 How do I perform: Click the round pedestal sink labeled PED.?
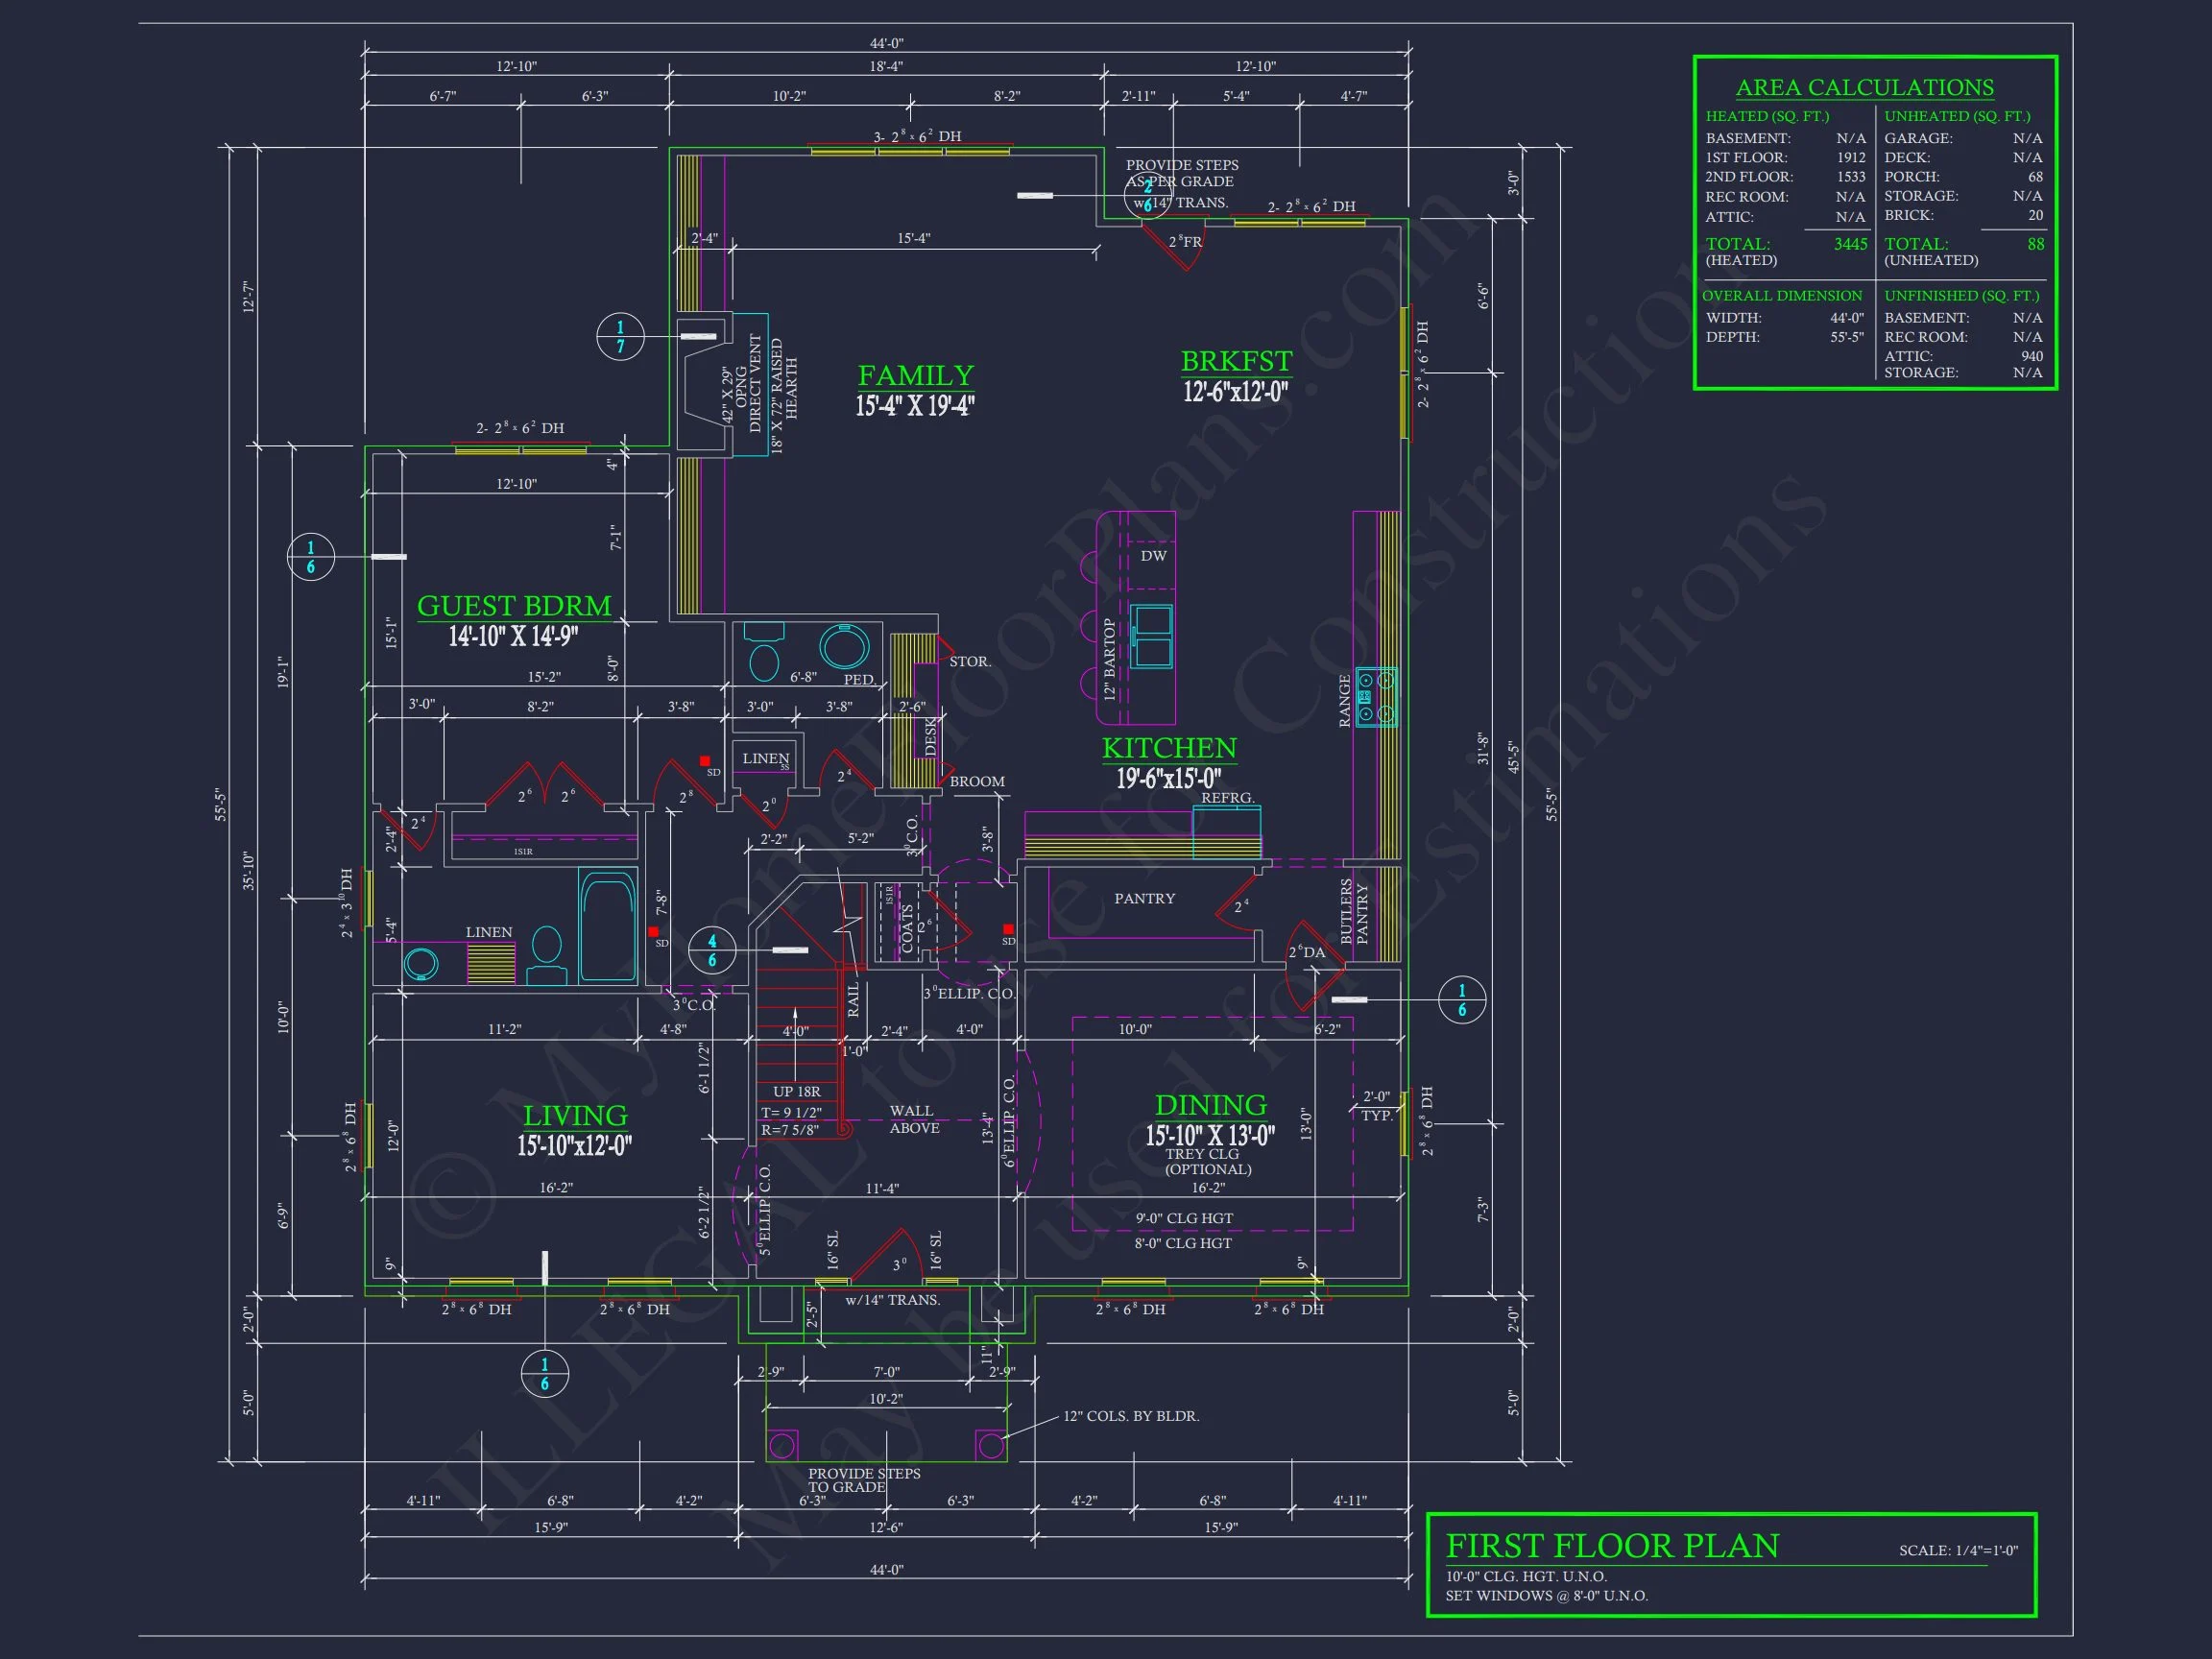(x=844, y=647)
